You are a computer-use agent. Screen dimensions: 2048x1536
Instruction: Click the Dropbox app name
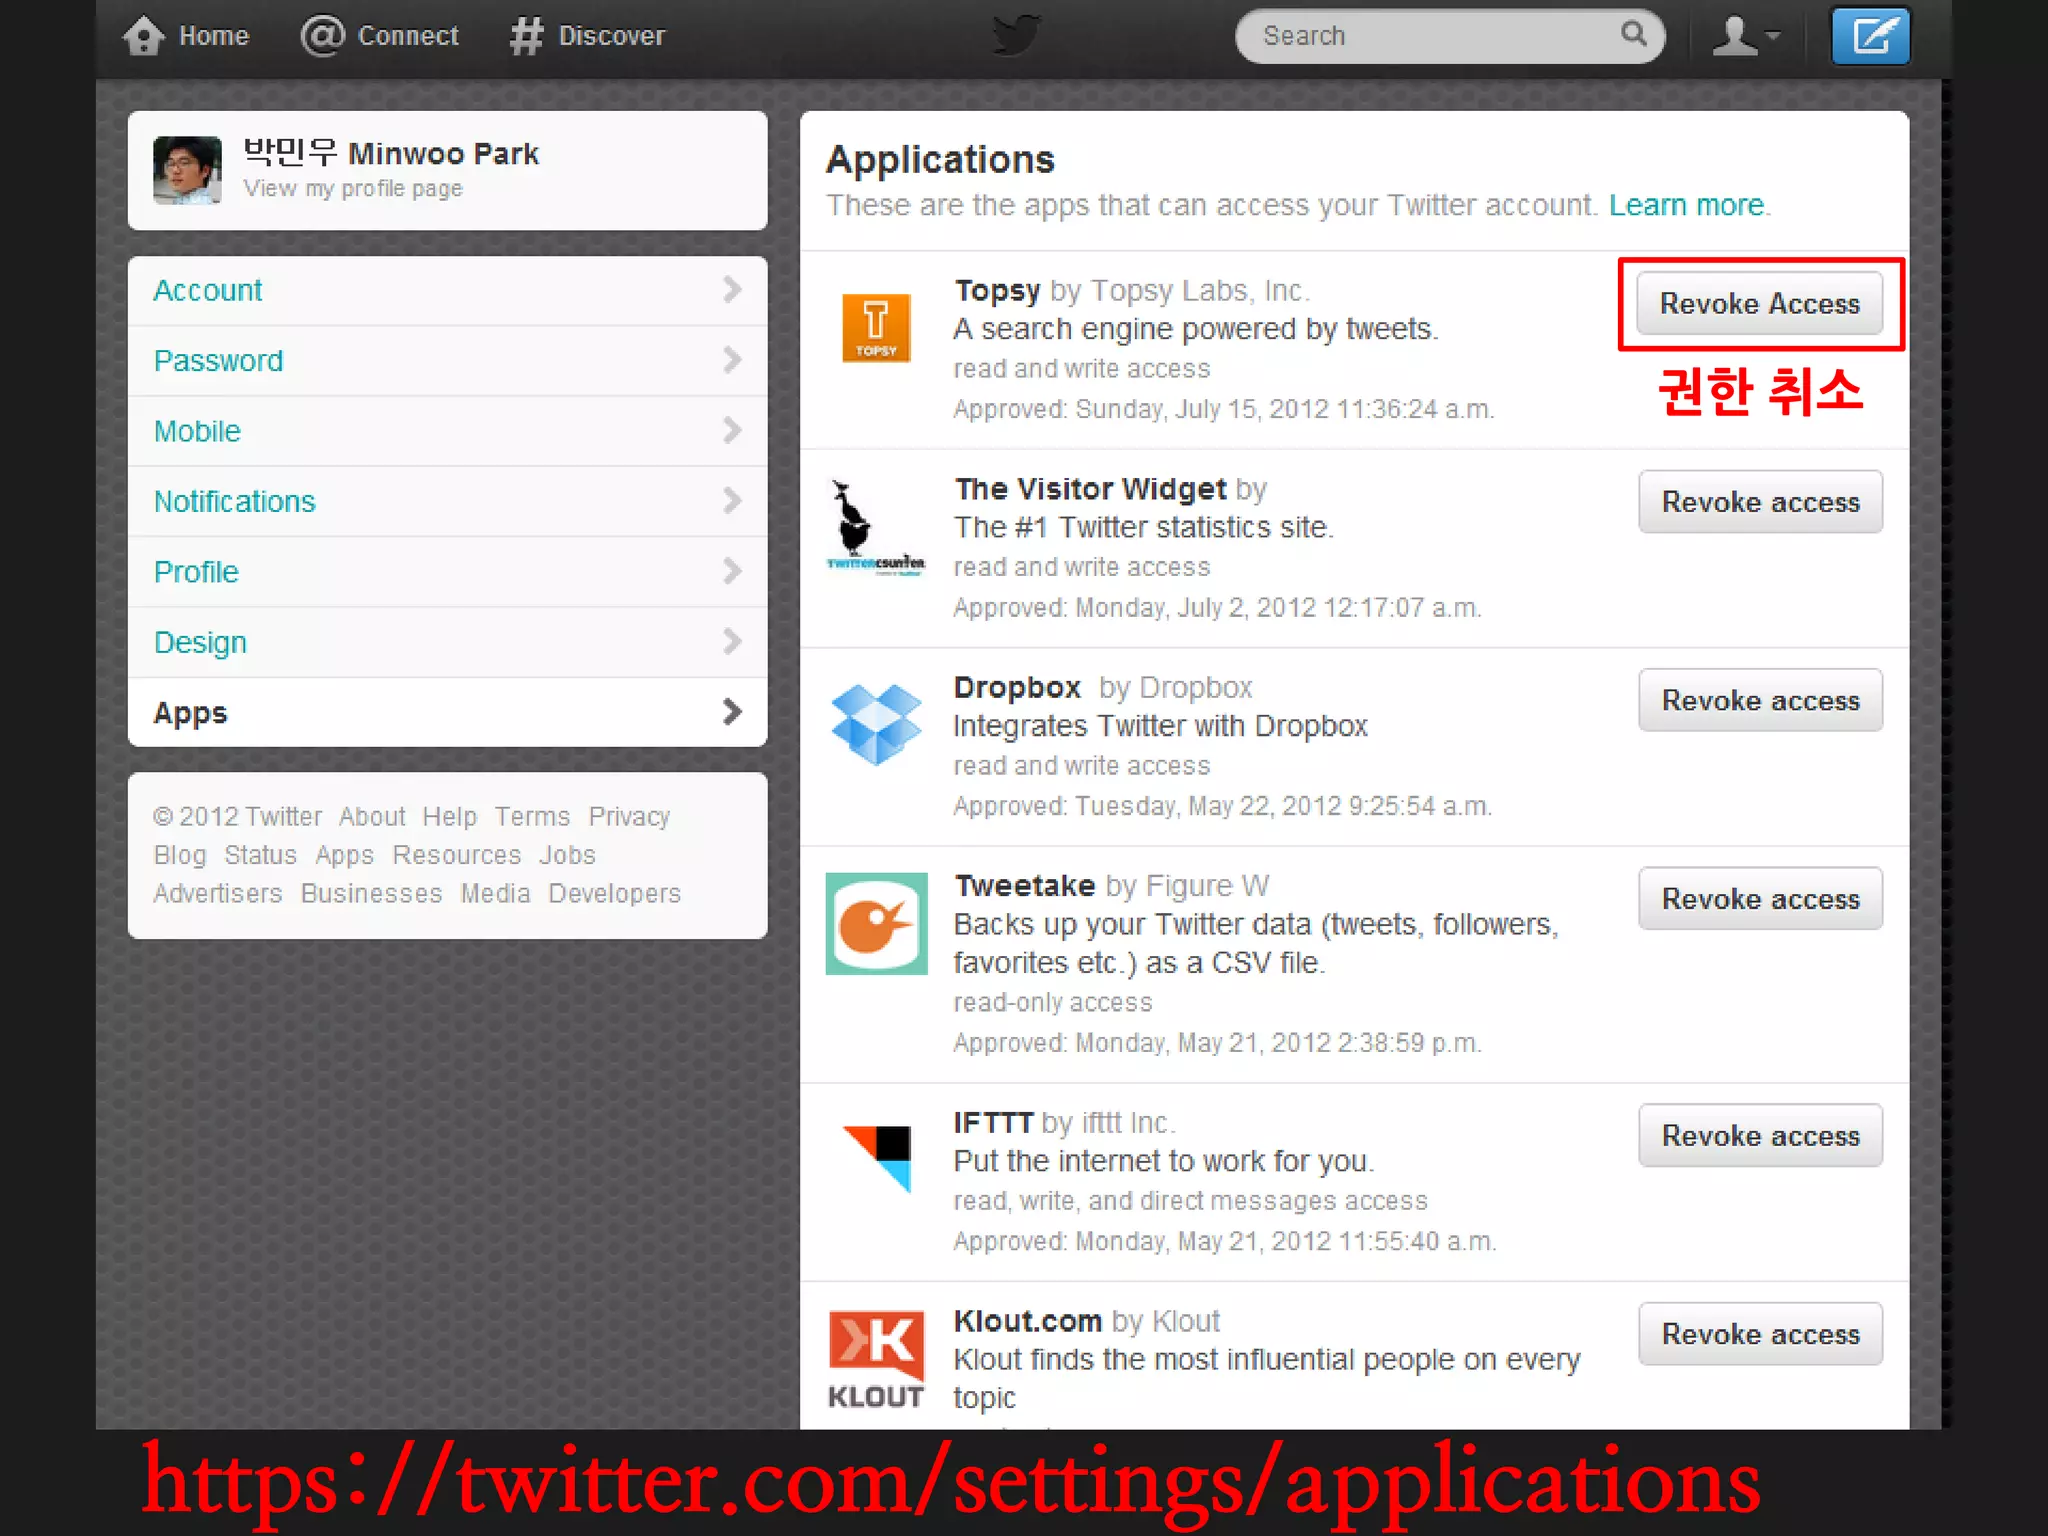tap(1017, 688)
